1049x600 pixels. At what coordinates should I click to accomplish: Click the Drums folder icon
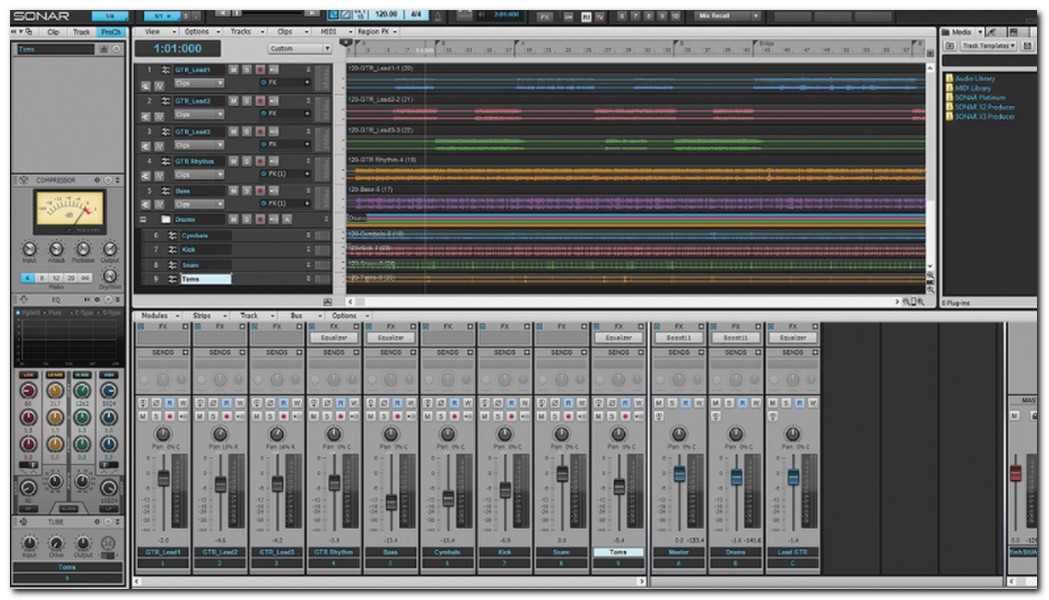tap(166, 219)
